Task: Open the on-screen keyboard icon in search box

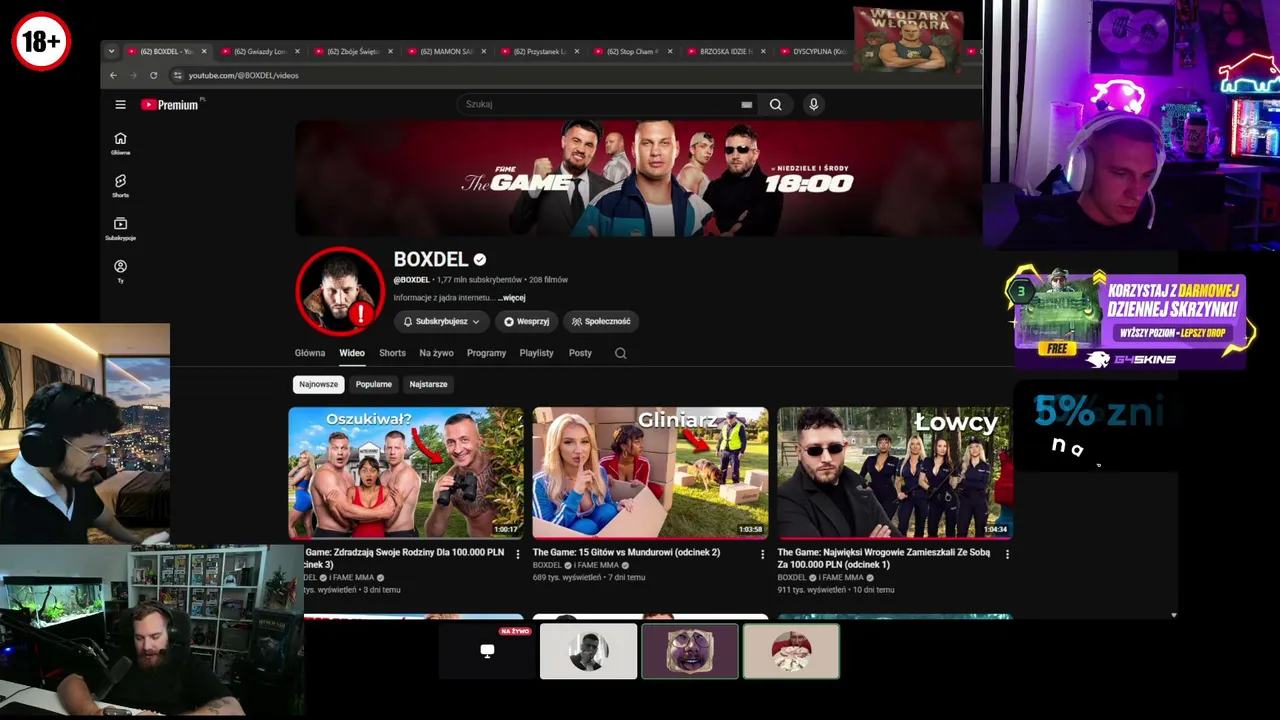Action: [746, 104]
